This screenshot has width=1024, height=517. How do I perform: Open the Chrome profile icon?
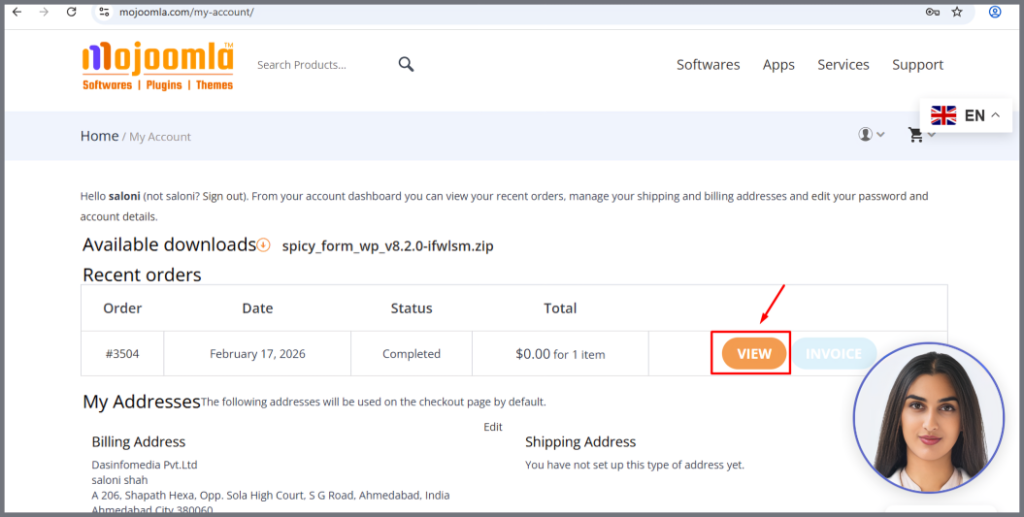[x=995, y=12]
